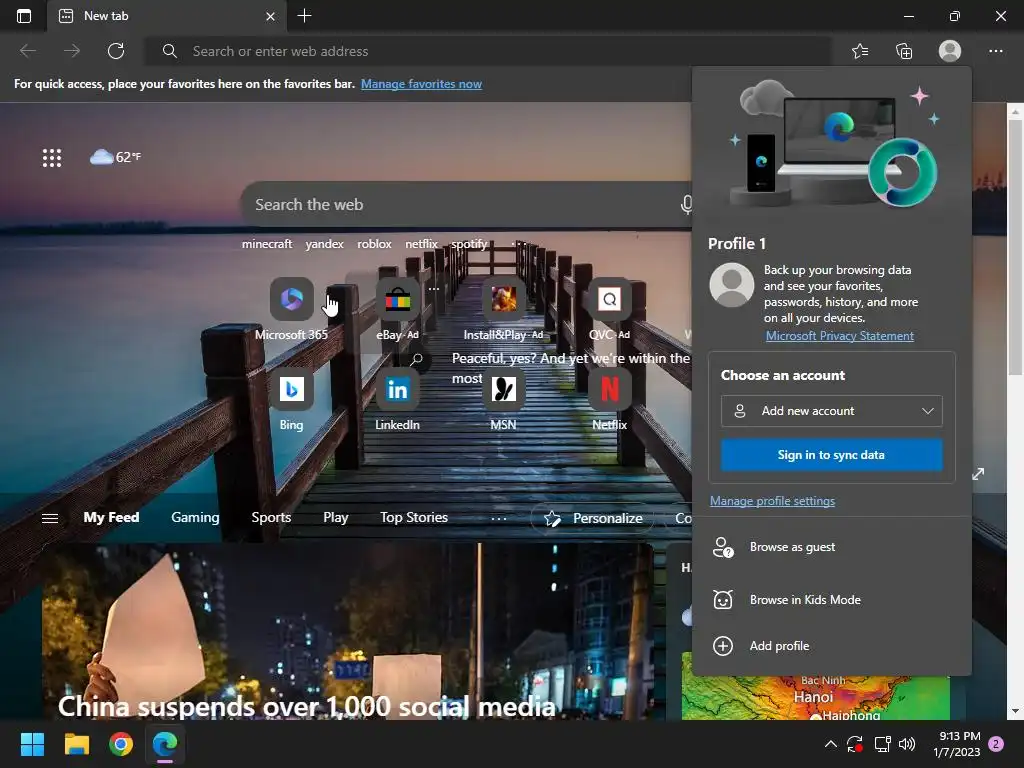Open the eBay tile more options dots
Screen dimensions: 1024x768
coord(434,288)
